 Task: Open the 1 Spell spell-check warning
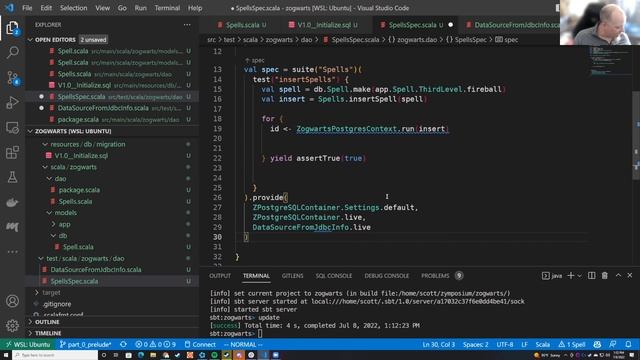[572, 344]
